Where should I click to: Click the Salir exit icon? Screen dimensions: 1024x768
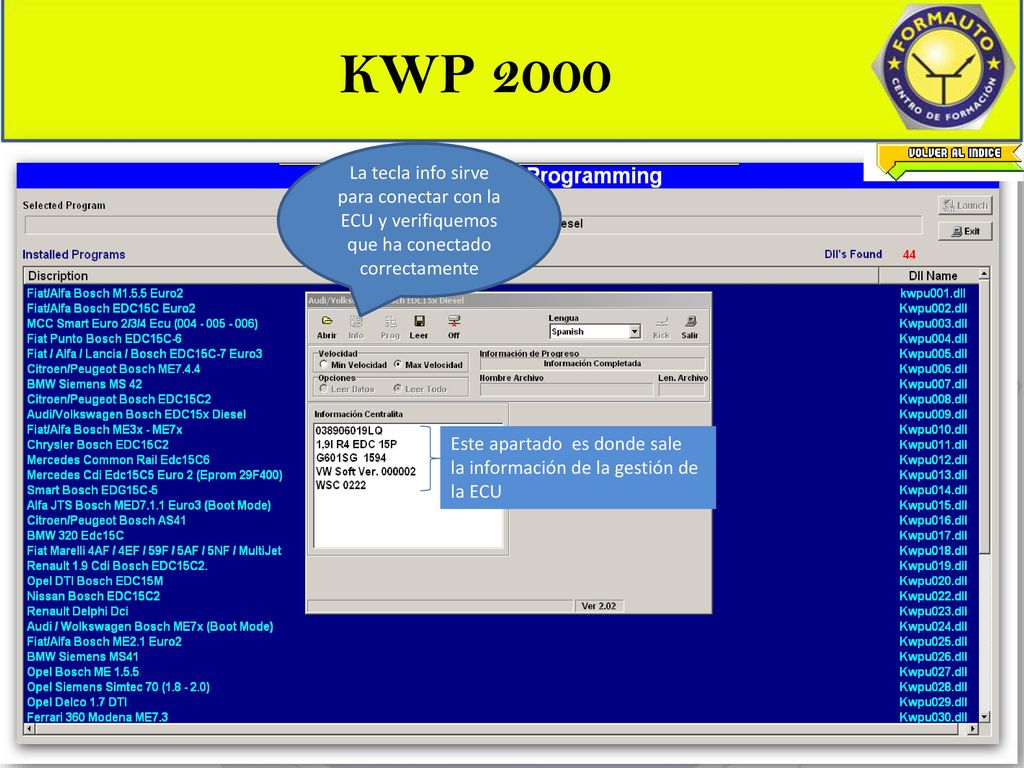point(690,321)
